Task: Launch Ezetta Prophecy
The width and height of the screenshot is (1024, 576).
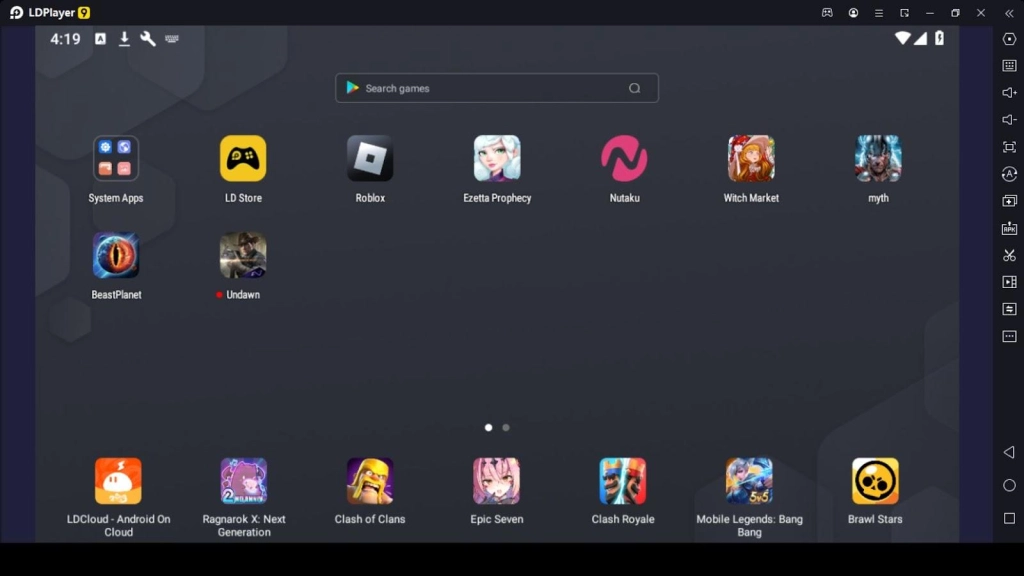Action: pos(497,158)
